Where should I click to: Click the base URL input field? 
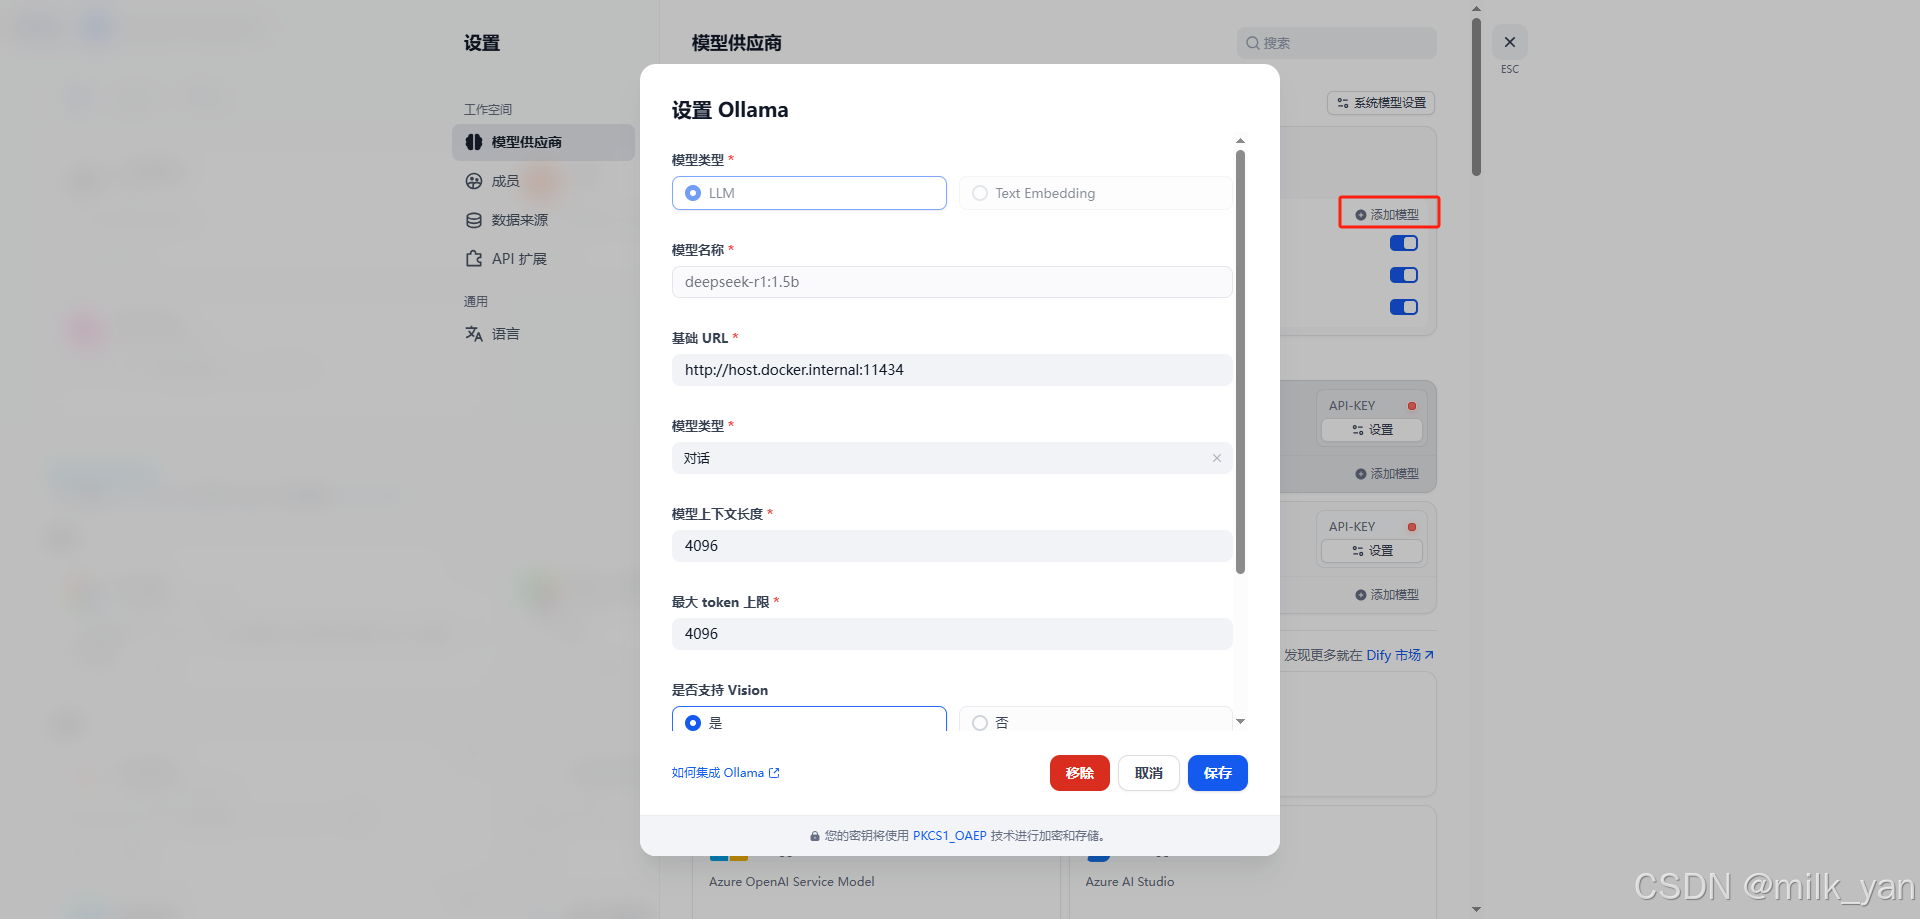click(x=952, y=370)
